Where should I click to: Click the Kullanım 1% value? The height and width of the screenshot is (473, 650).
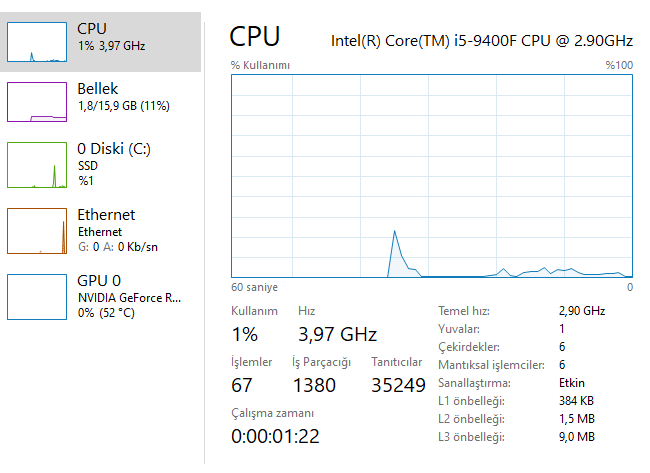[245, 333]
